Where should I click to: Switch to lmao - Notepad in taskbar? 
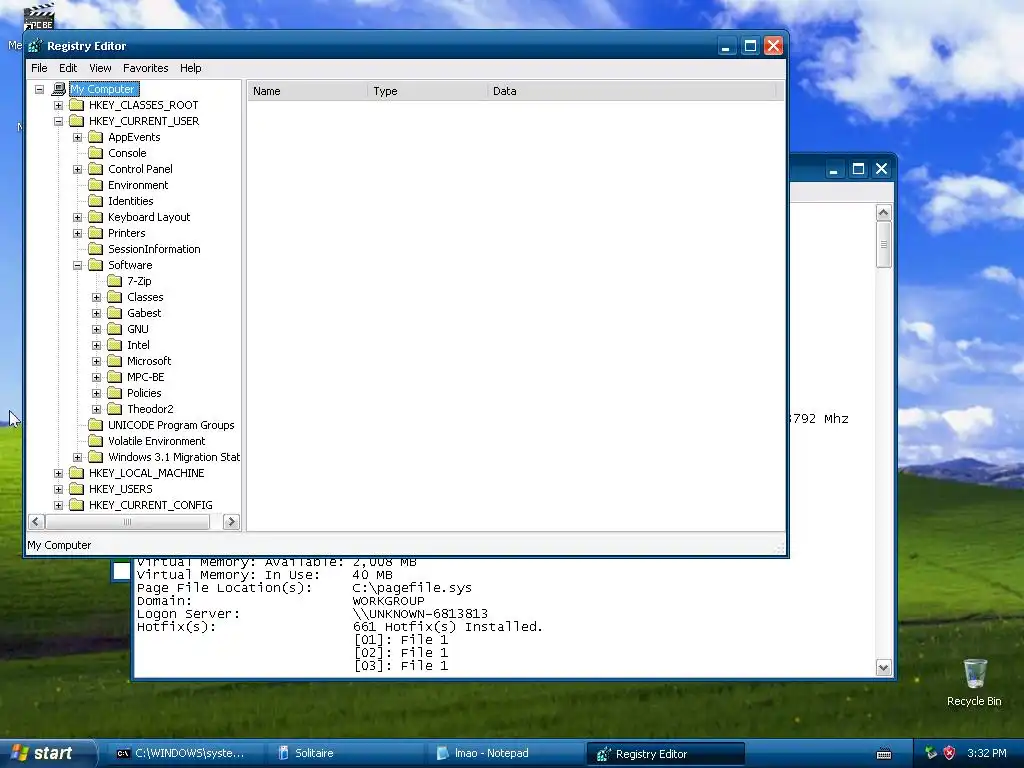(x=505, y=753)
